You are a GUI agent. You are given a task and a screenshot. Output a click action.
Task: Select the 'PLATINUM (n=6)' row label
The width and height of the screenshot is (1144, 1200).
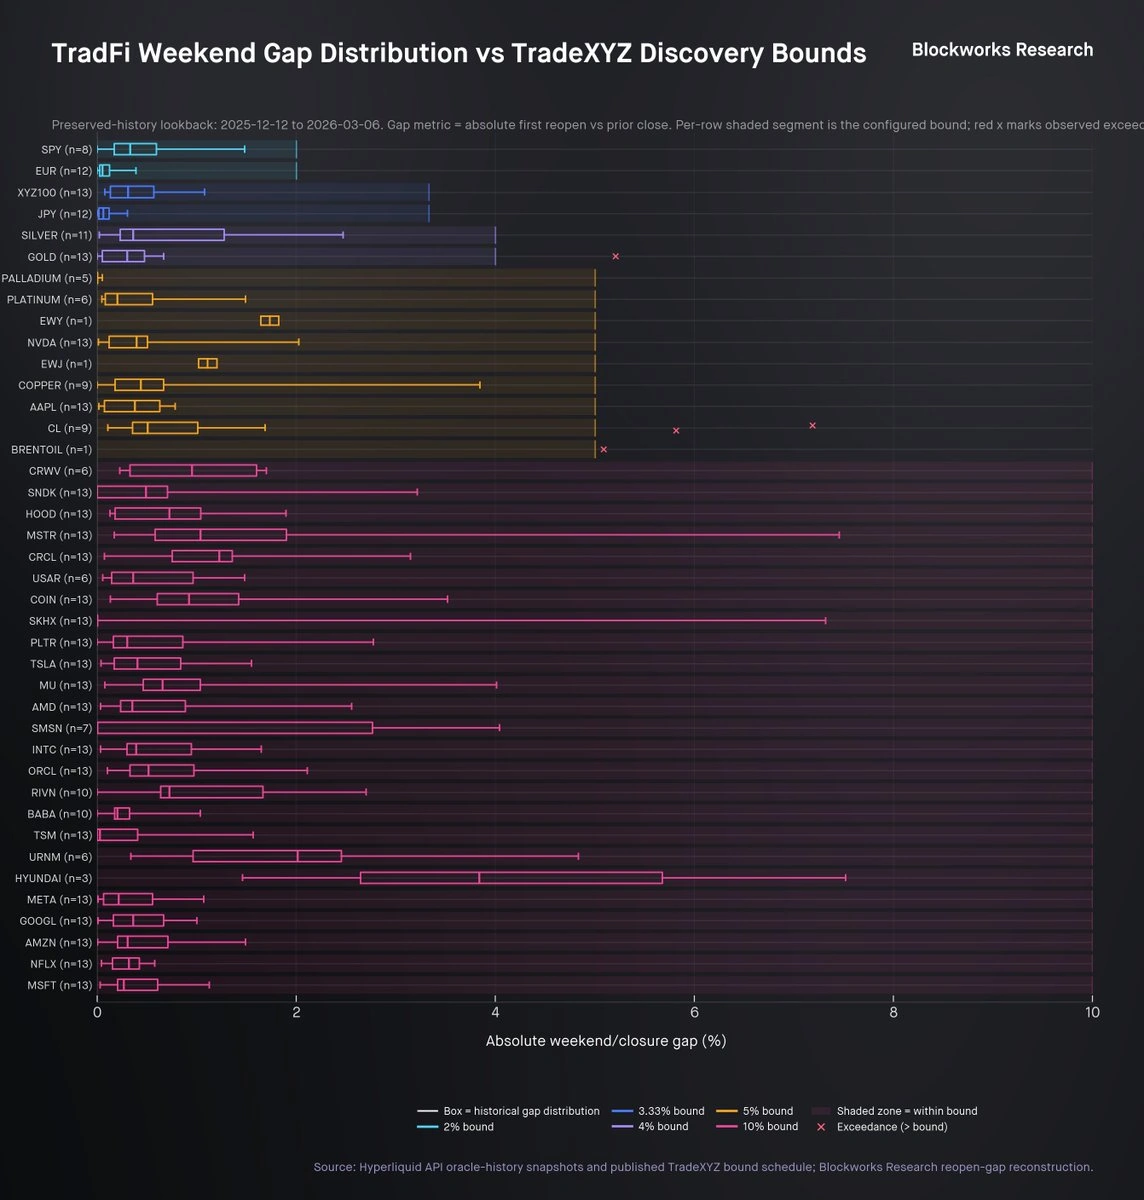(50, 299)
